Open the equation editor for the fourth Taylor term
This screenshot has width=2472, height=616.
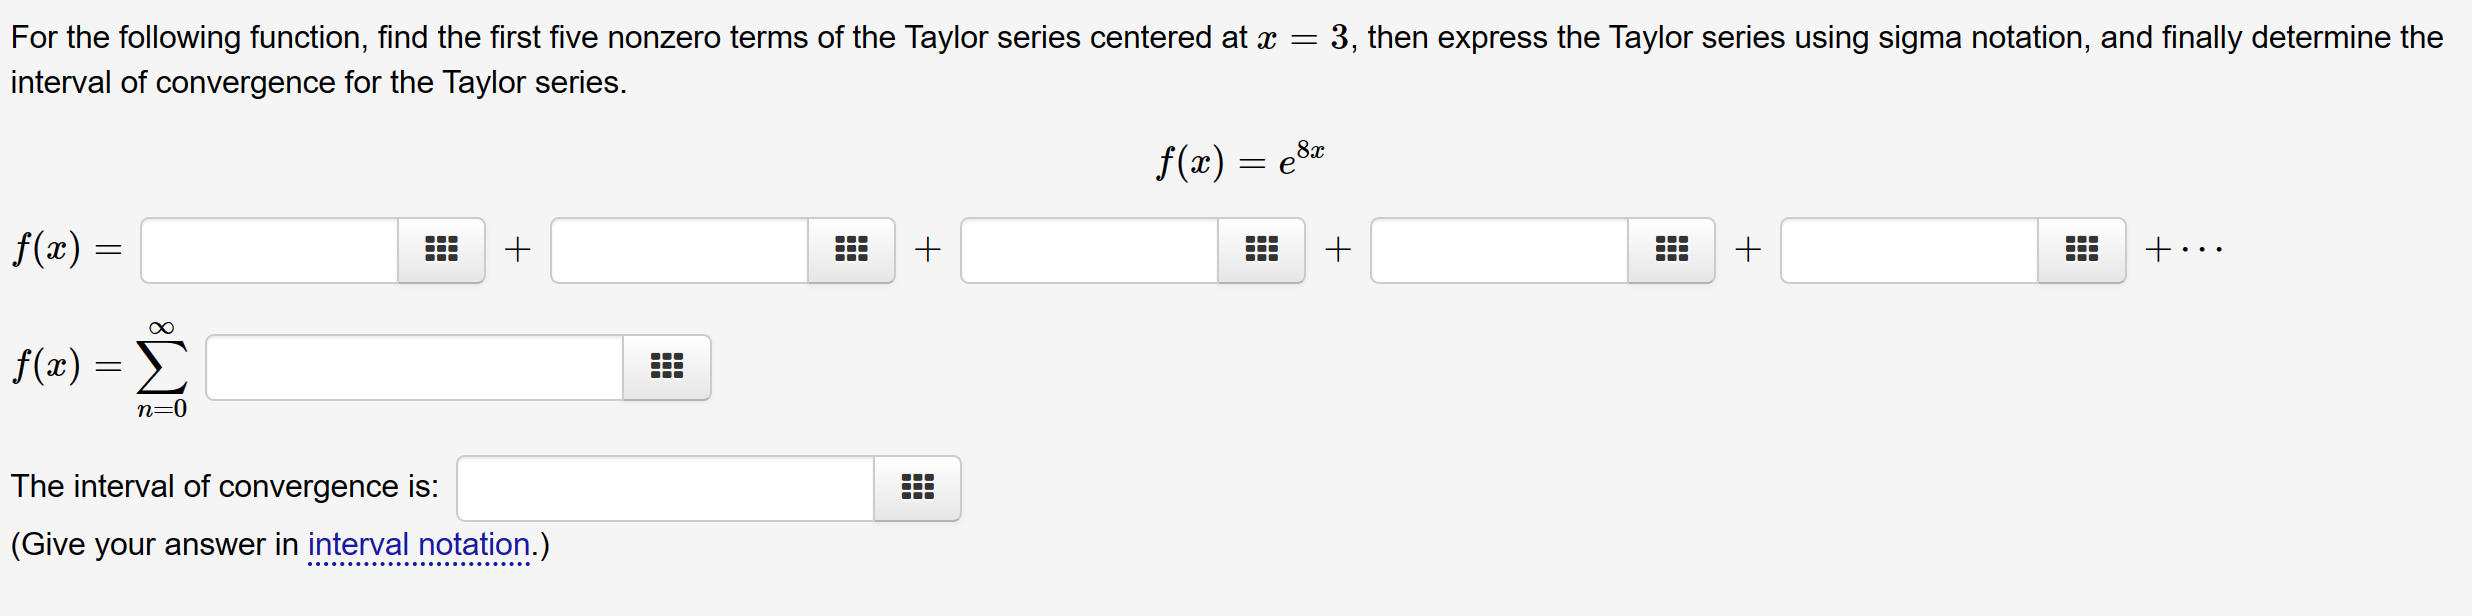click(1670, 250)
